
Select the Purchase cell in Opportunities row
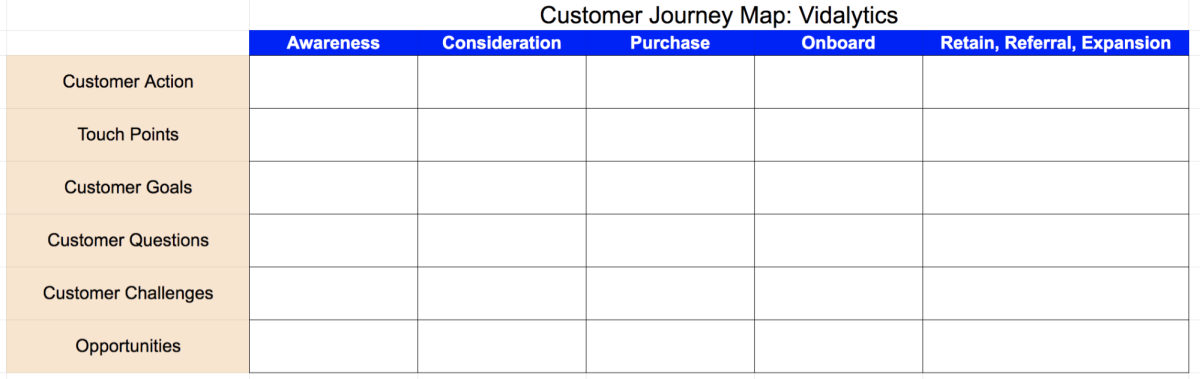click(x=670, y=347)
